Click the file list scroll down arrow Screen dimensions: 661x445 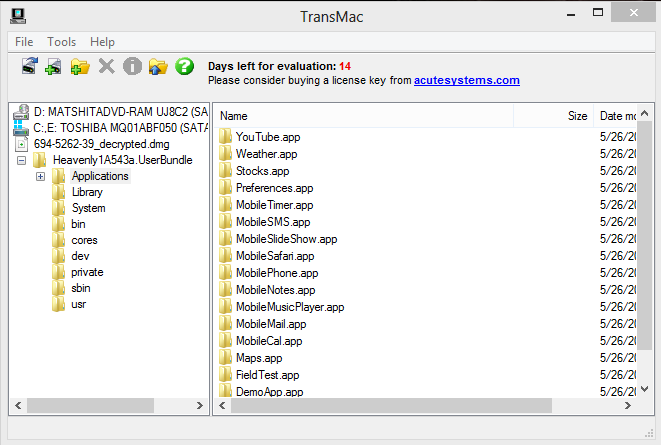(645, 389)
